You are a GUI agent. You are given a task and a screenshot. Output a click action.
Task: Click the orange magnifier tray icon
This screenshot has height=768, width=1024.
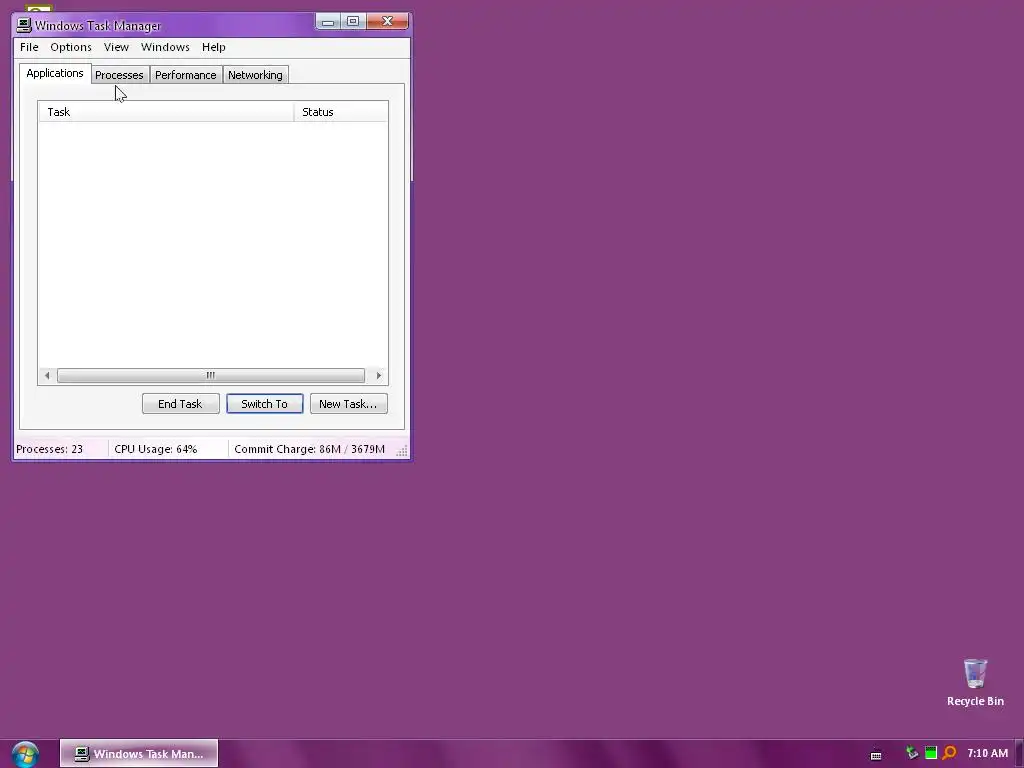(949, 753)
